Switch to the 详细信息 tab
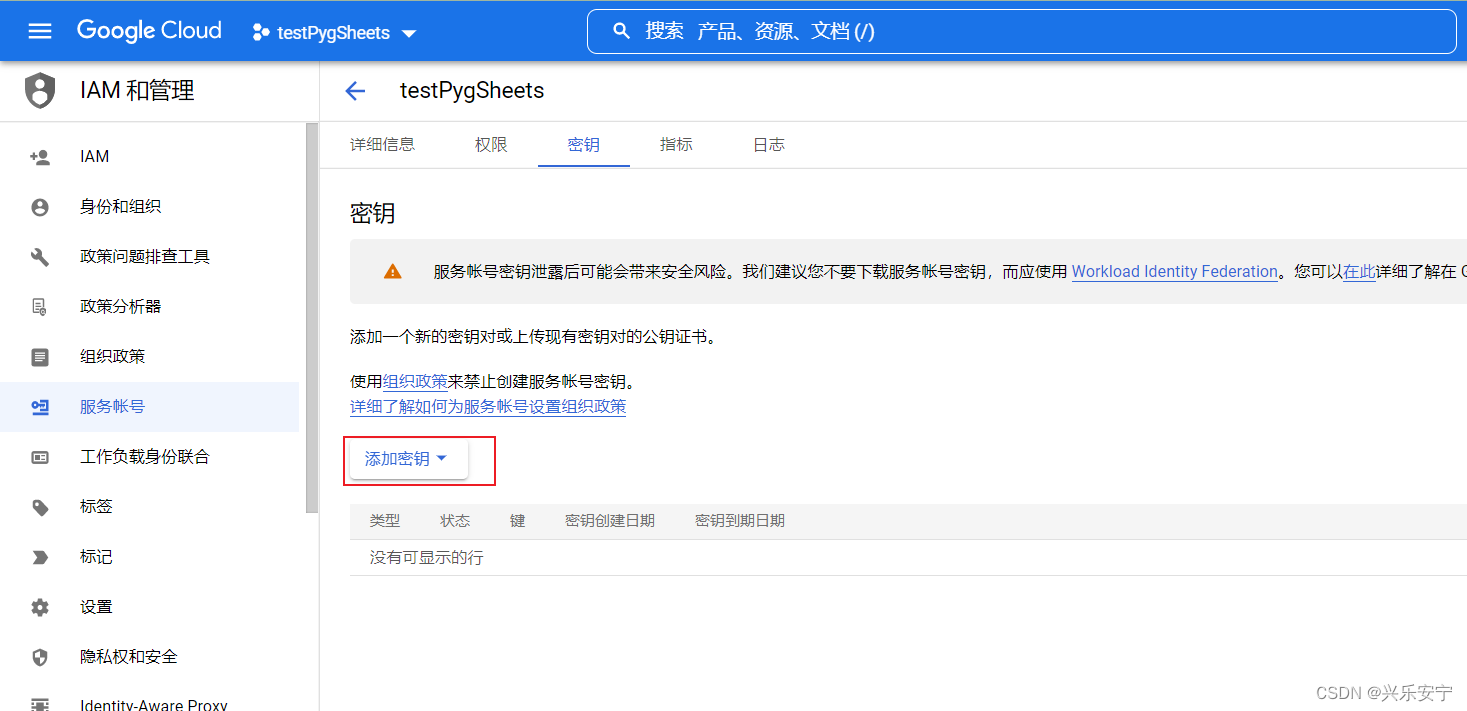 [x=382, y=145]
